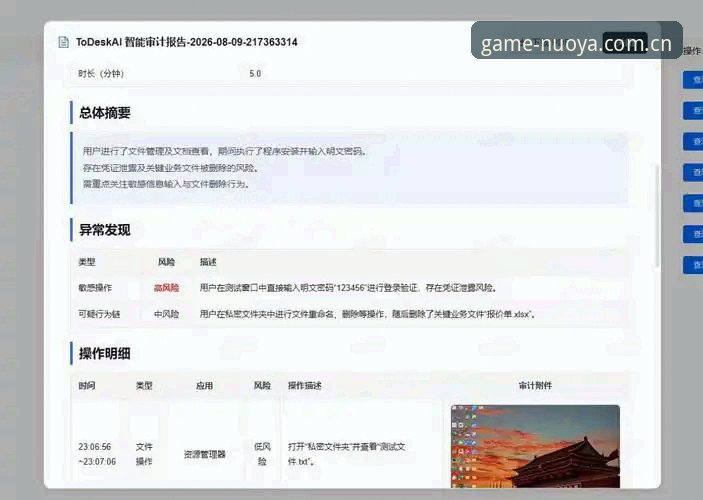
Task: Click the document icon beside the report title
Action: coord(64,42)
